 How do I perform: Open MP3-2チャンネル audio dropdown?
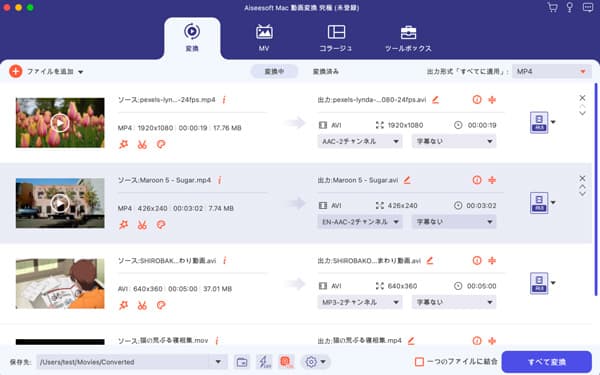(x=360, y=302)
